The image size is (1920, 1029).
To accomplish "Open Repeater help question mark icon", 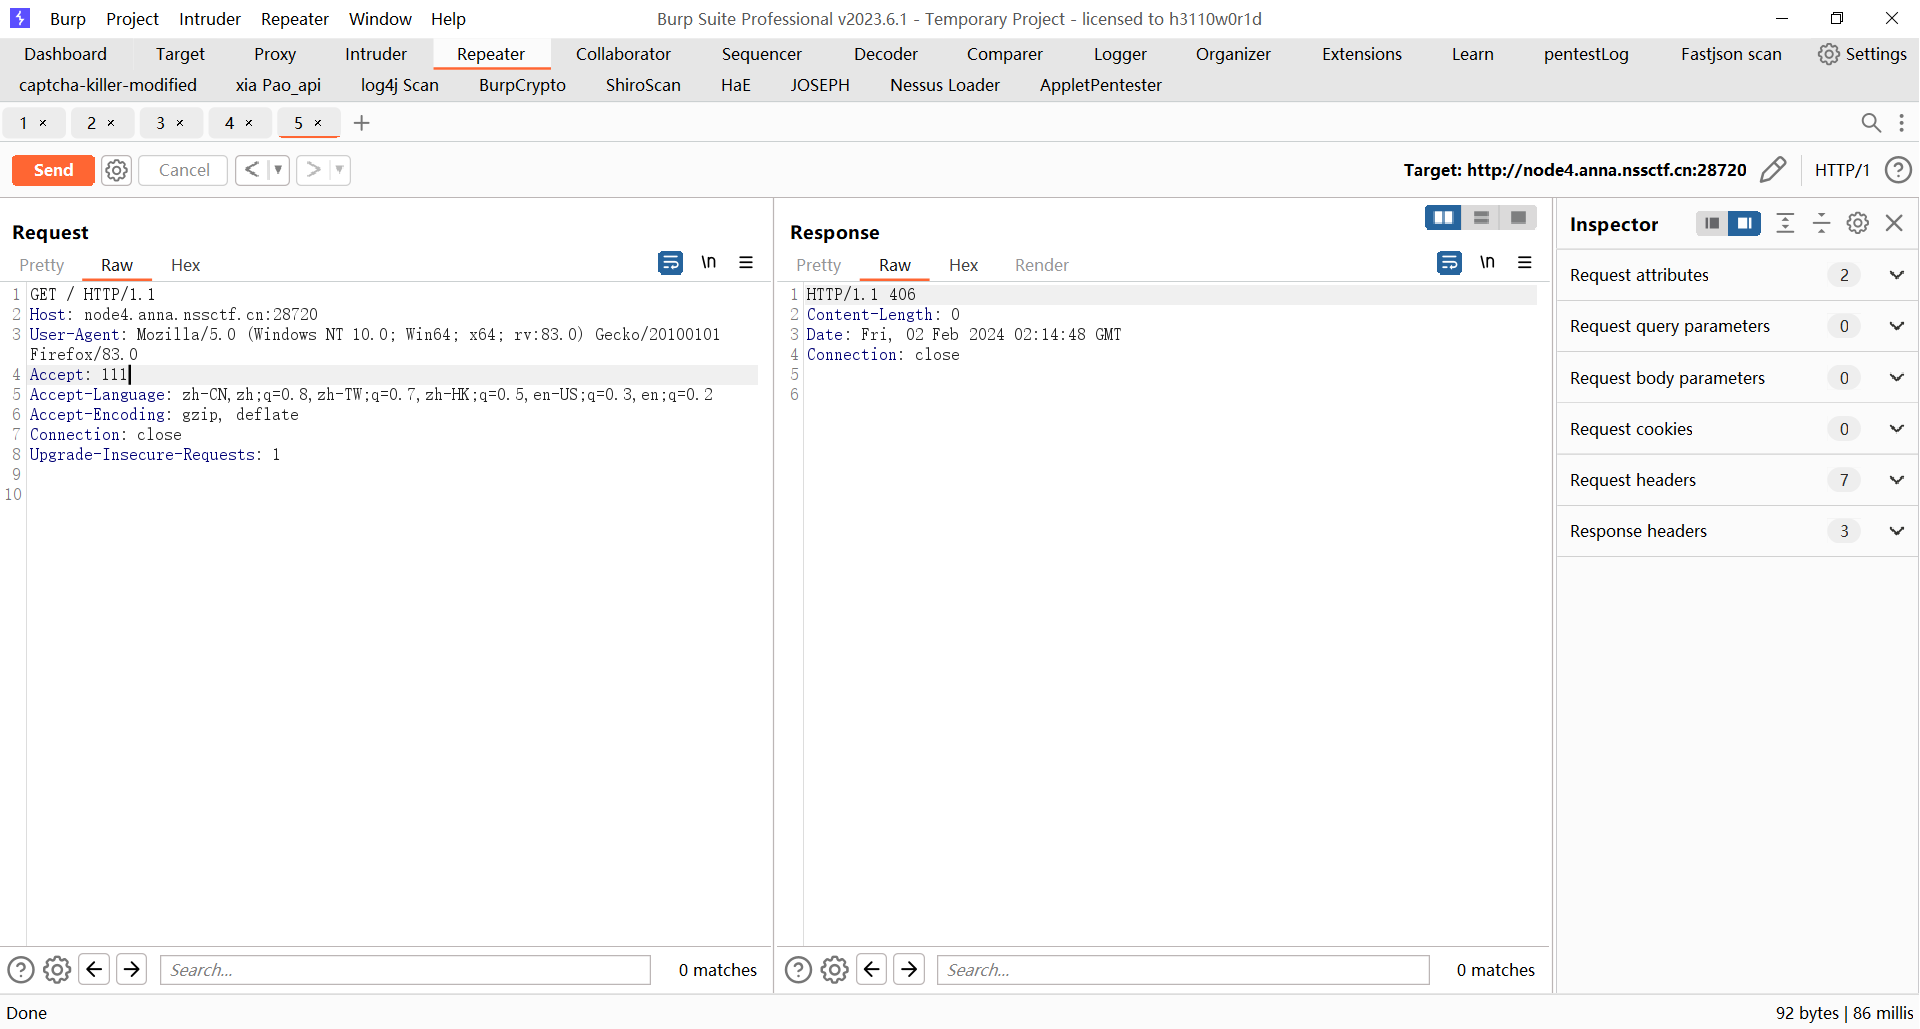I will click(1898, 170).
